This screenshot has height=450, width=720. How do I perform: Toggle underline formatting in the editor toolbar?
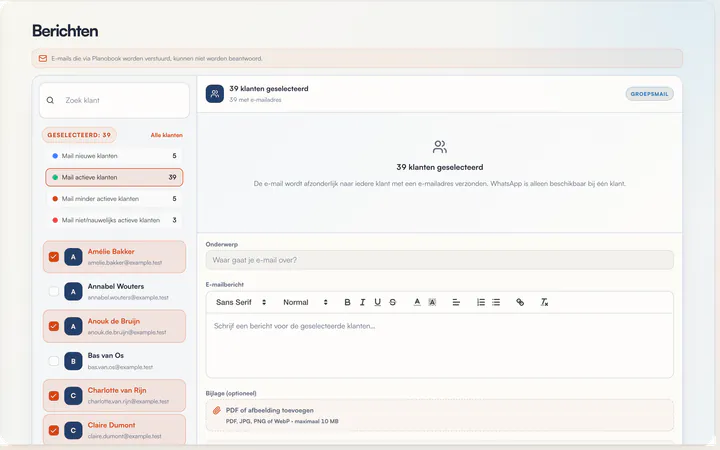(377, 302)
